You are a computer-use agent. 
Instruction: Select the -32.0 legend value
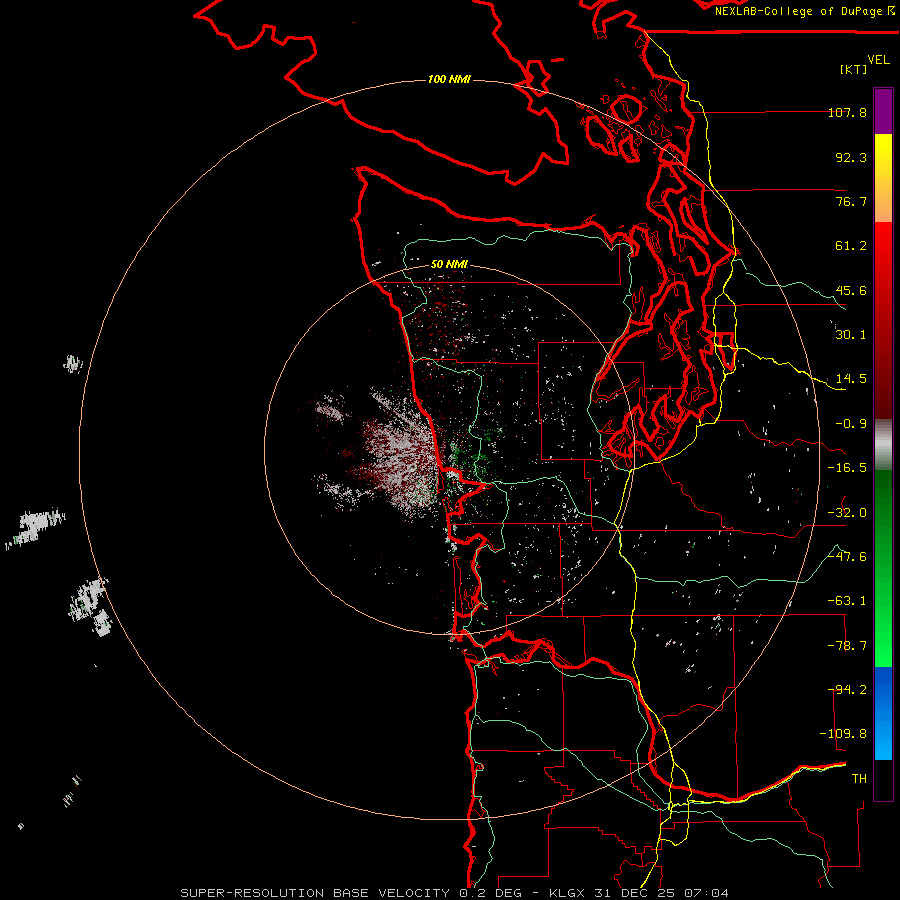click(x=847, y=512)
